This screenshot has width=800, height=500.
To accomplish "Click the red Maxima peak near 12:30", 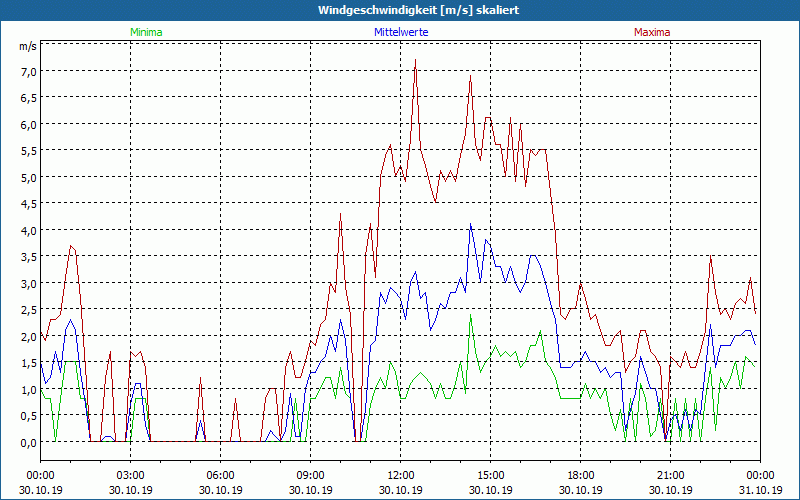I will pos(416,60).
